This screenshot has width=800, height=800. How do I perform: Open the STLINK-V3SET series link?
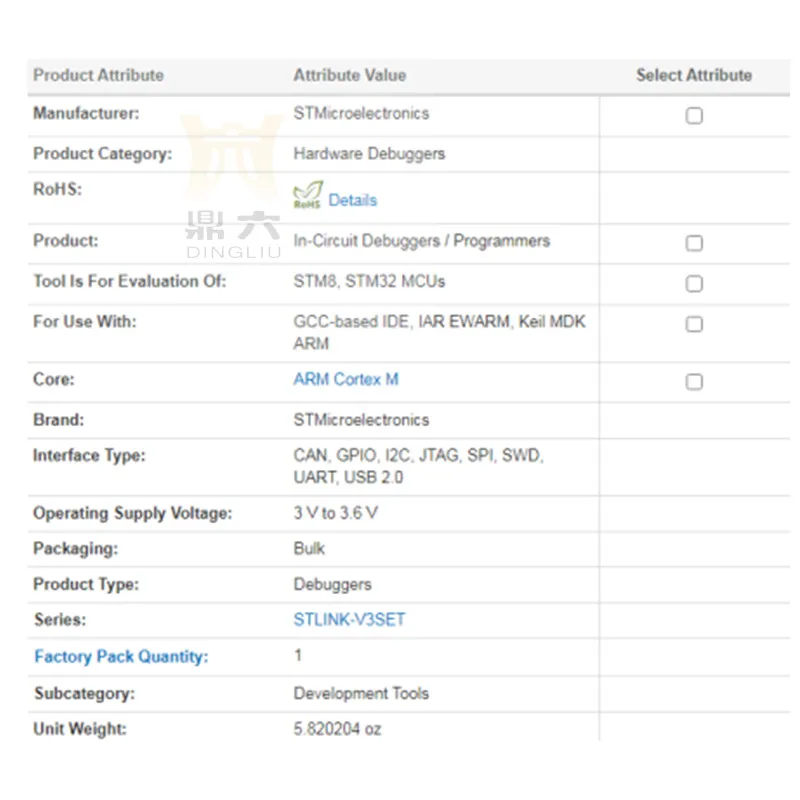pyautogui.click(x=349, y=619)
